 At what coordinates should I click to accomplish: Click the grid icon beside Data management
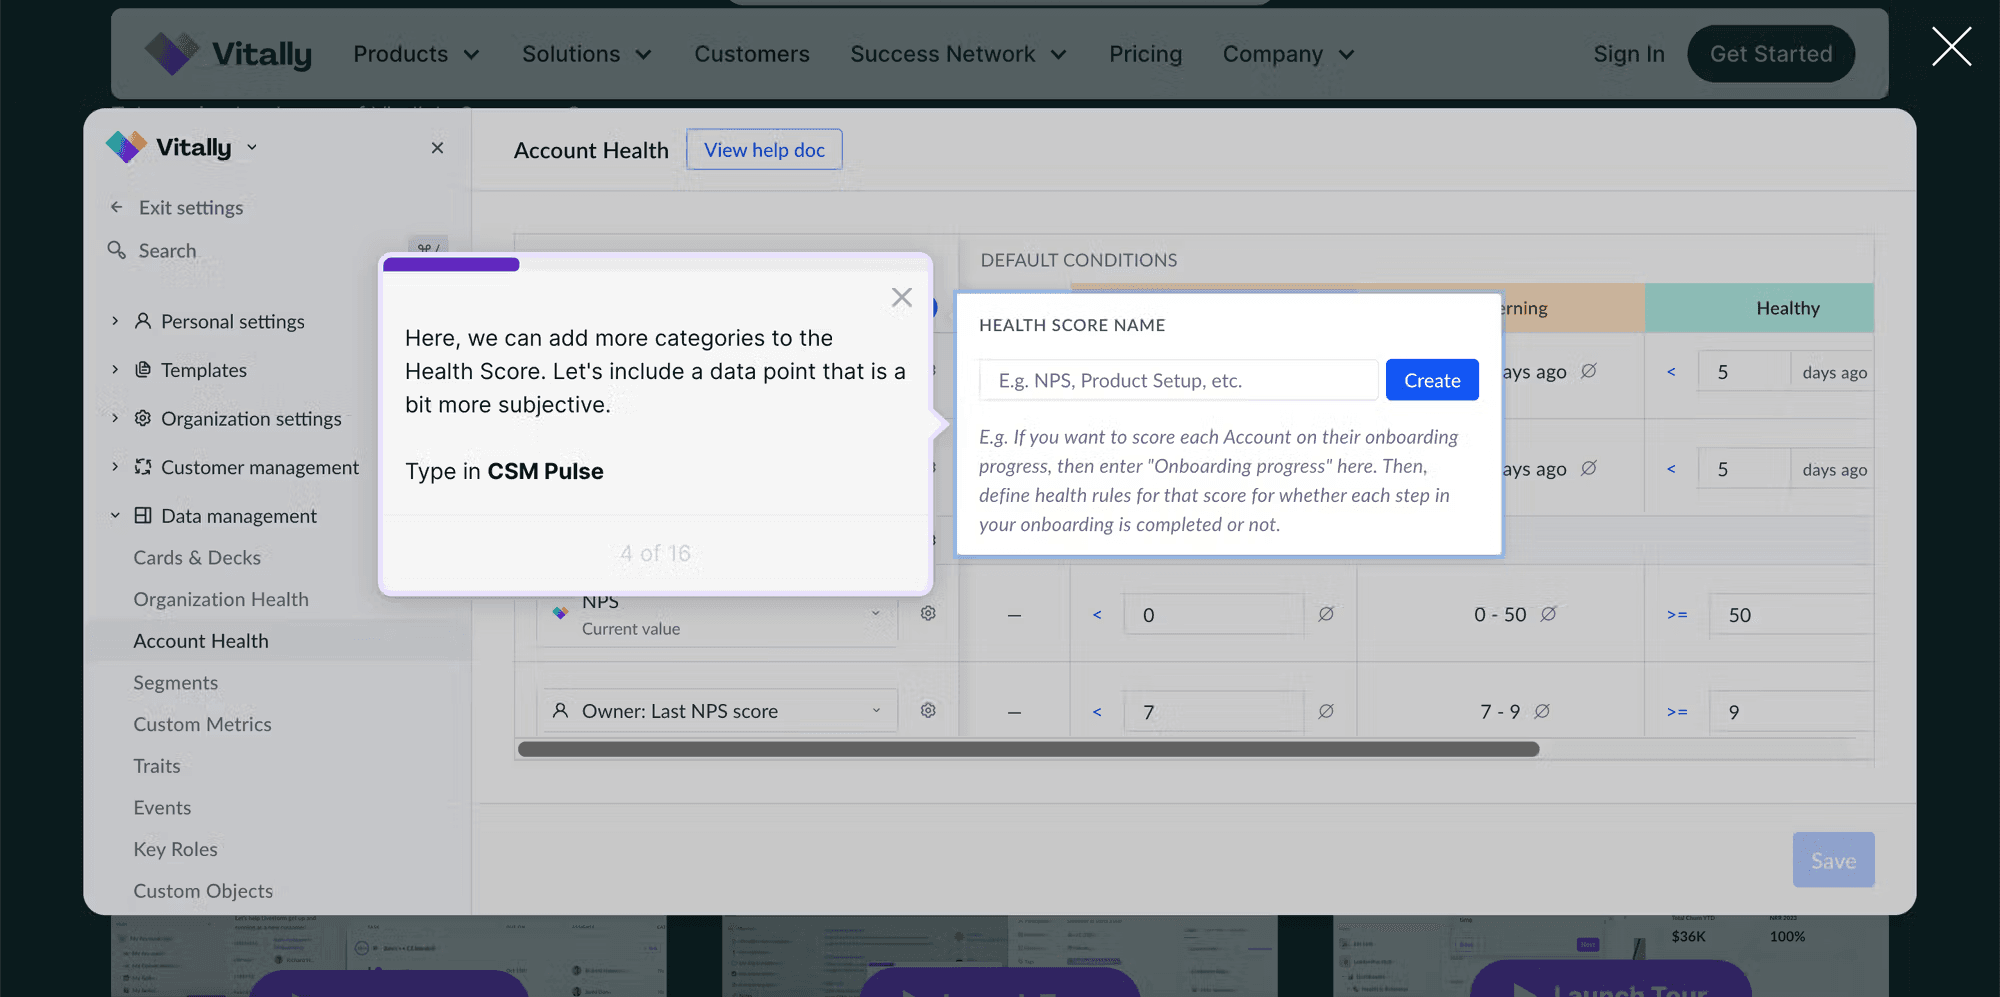pos(143,515)
